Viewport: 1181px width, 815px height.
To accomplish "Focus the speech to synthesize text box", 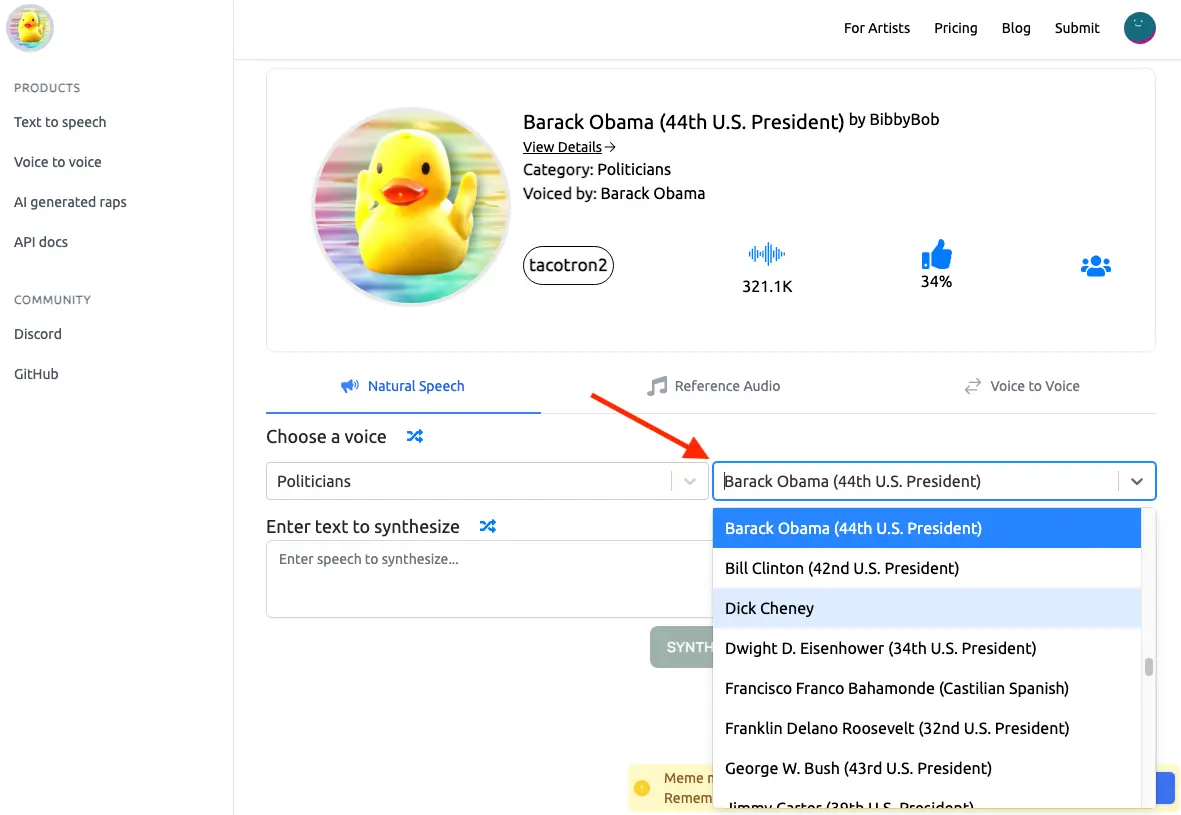I will 490,578.
